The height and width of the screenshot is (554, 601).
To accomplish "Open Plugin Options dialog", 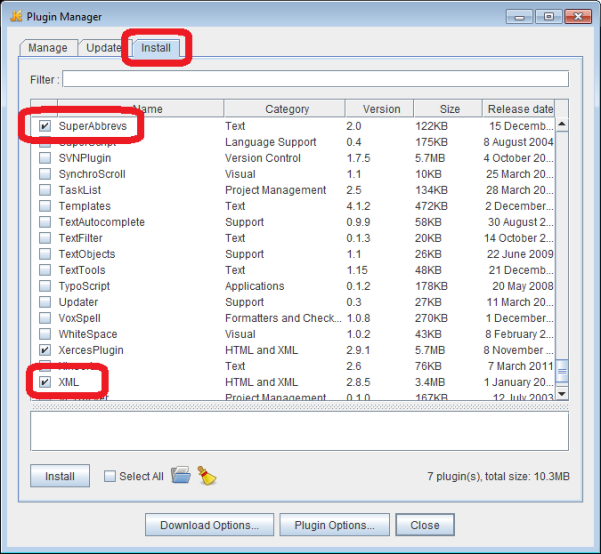I will [x=334, y=525].
